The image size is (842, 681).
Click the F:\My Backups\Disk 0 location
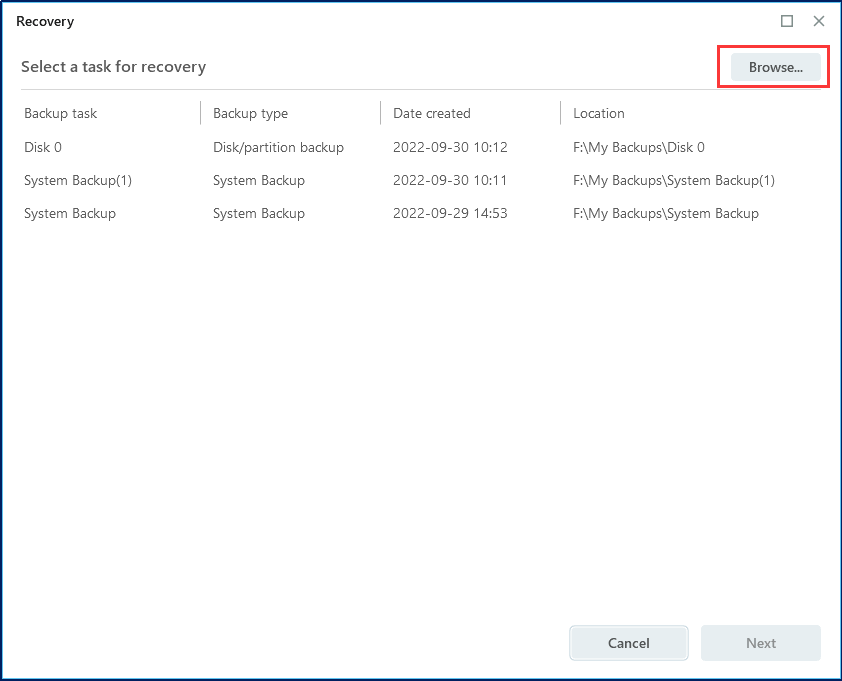click(638, 147)
